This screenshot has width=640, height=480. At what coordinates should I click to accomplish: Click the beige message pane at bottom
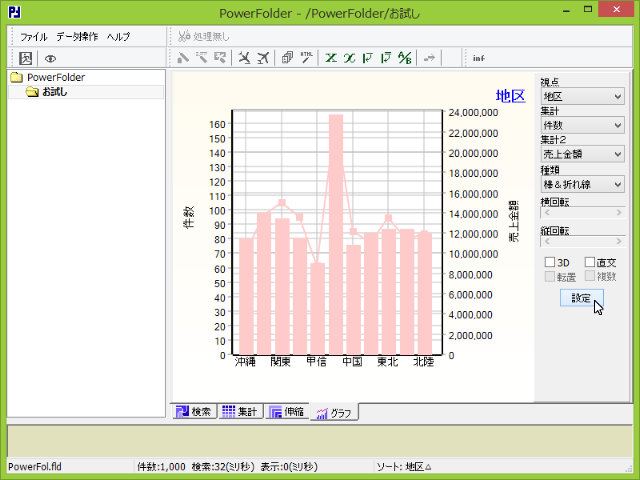[320, 441]
